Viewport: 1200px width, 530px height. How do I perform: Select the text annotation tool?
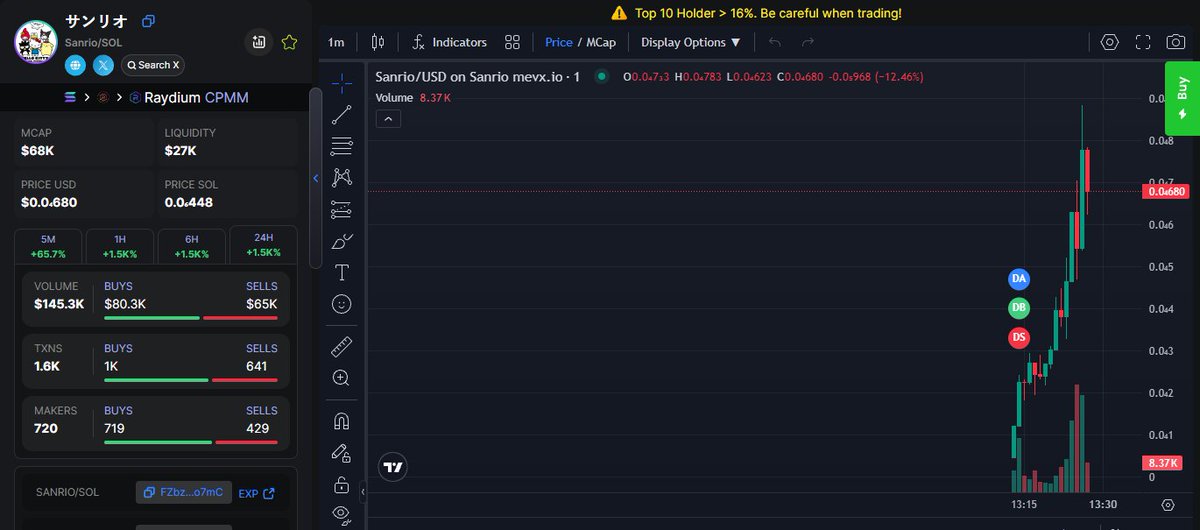[x=341, y=272]
